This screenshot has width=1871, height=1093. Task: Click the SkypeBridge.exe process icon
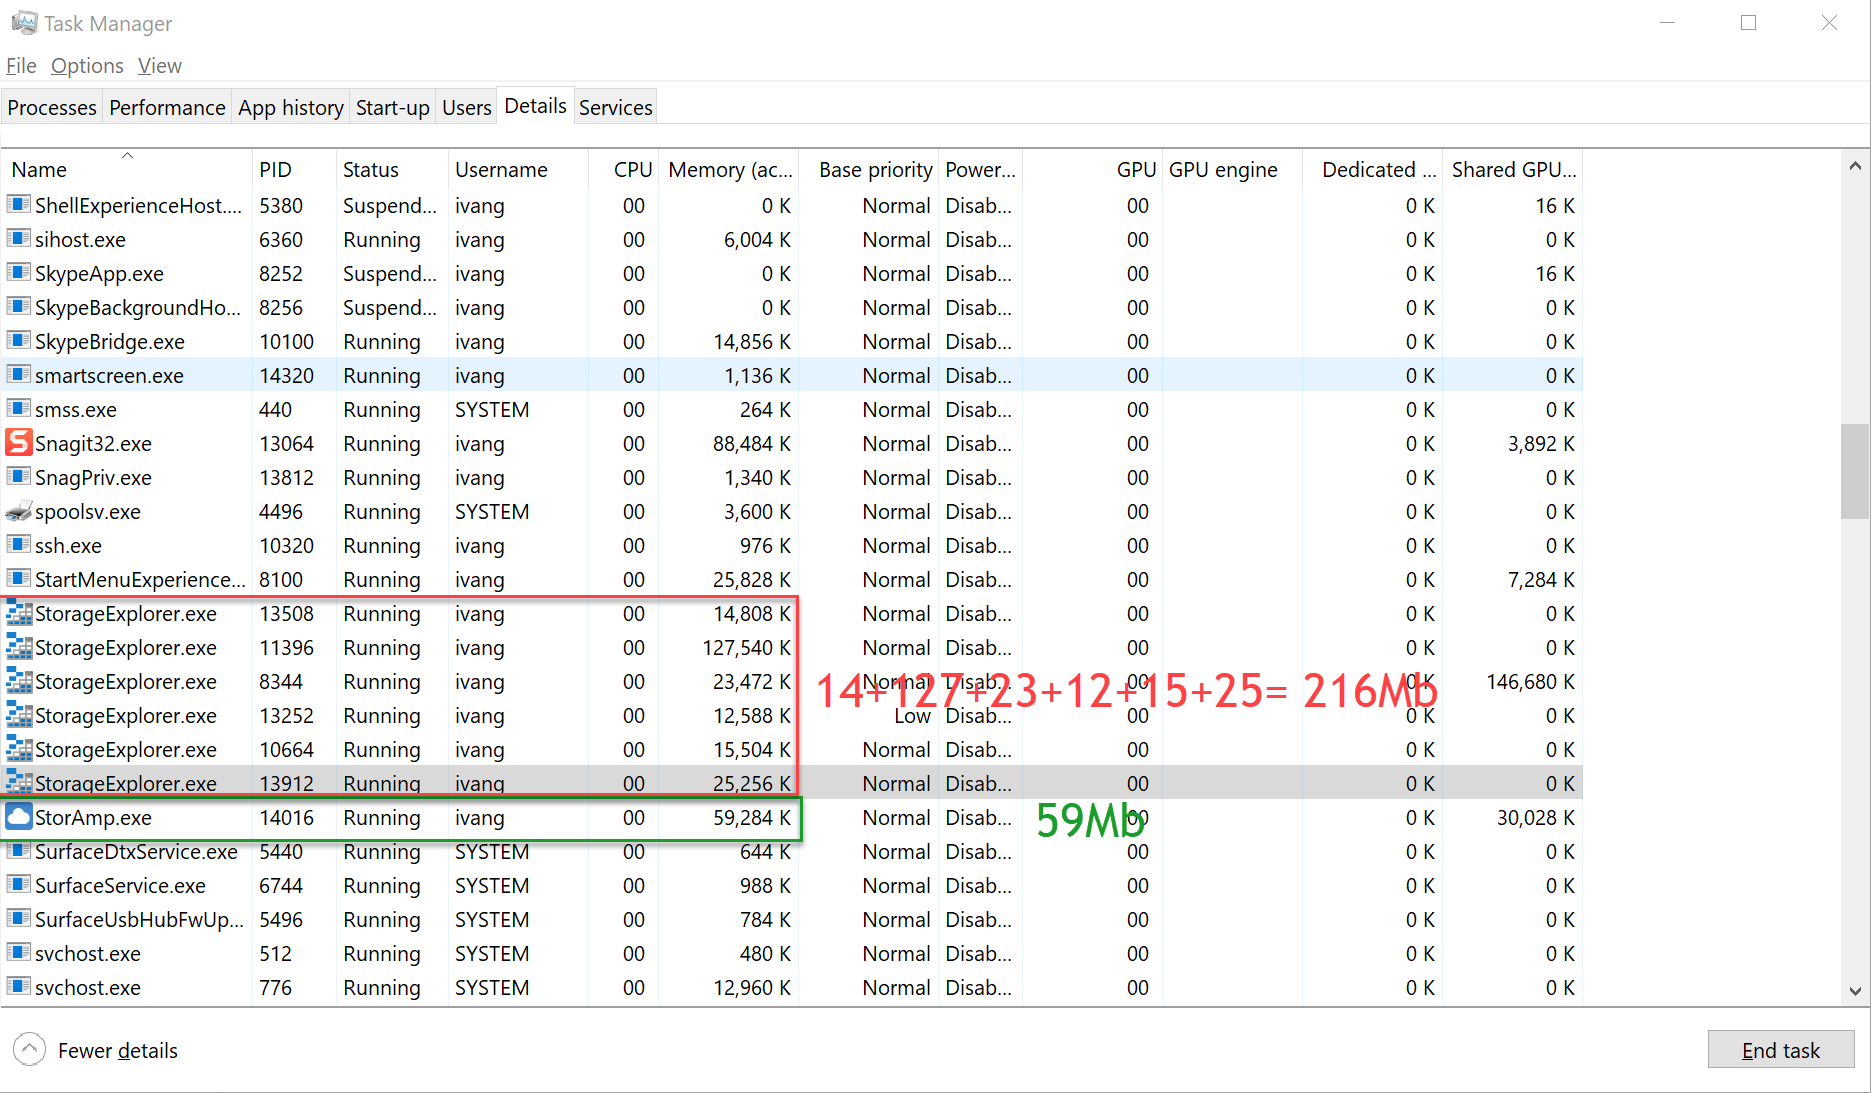(x=18, y=340)
